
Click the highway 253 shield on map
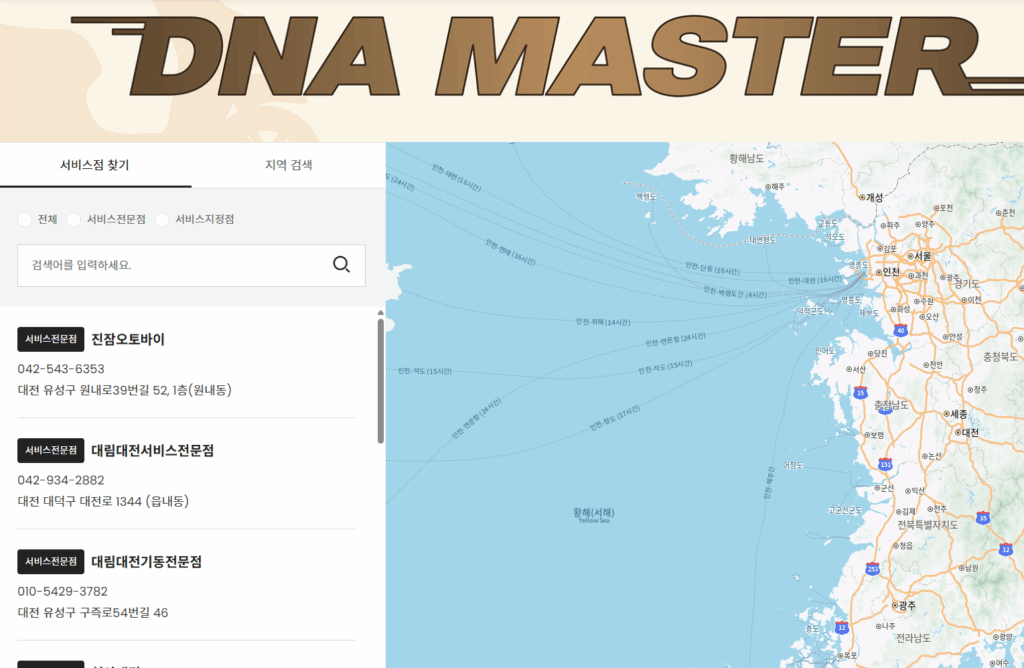pos(872,569)
